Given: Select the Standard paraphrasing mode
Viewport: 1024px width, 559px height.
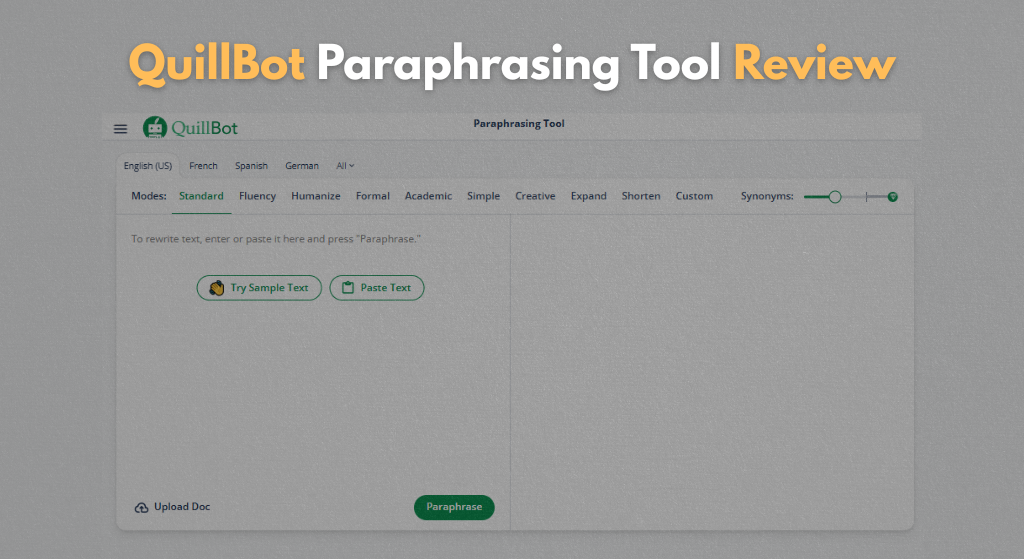Looking at the screenshot, I should 201,196.
